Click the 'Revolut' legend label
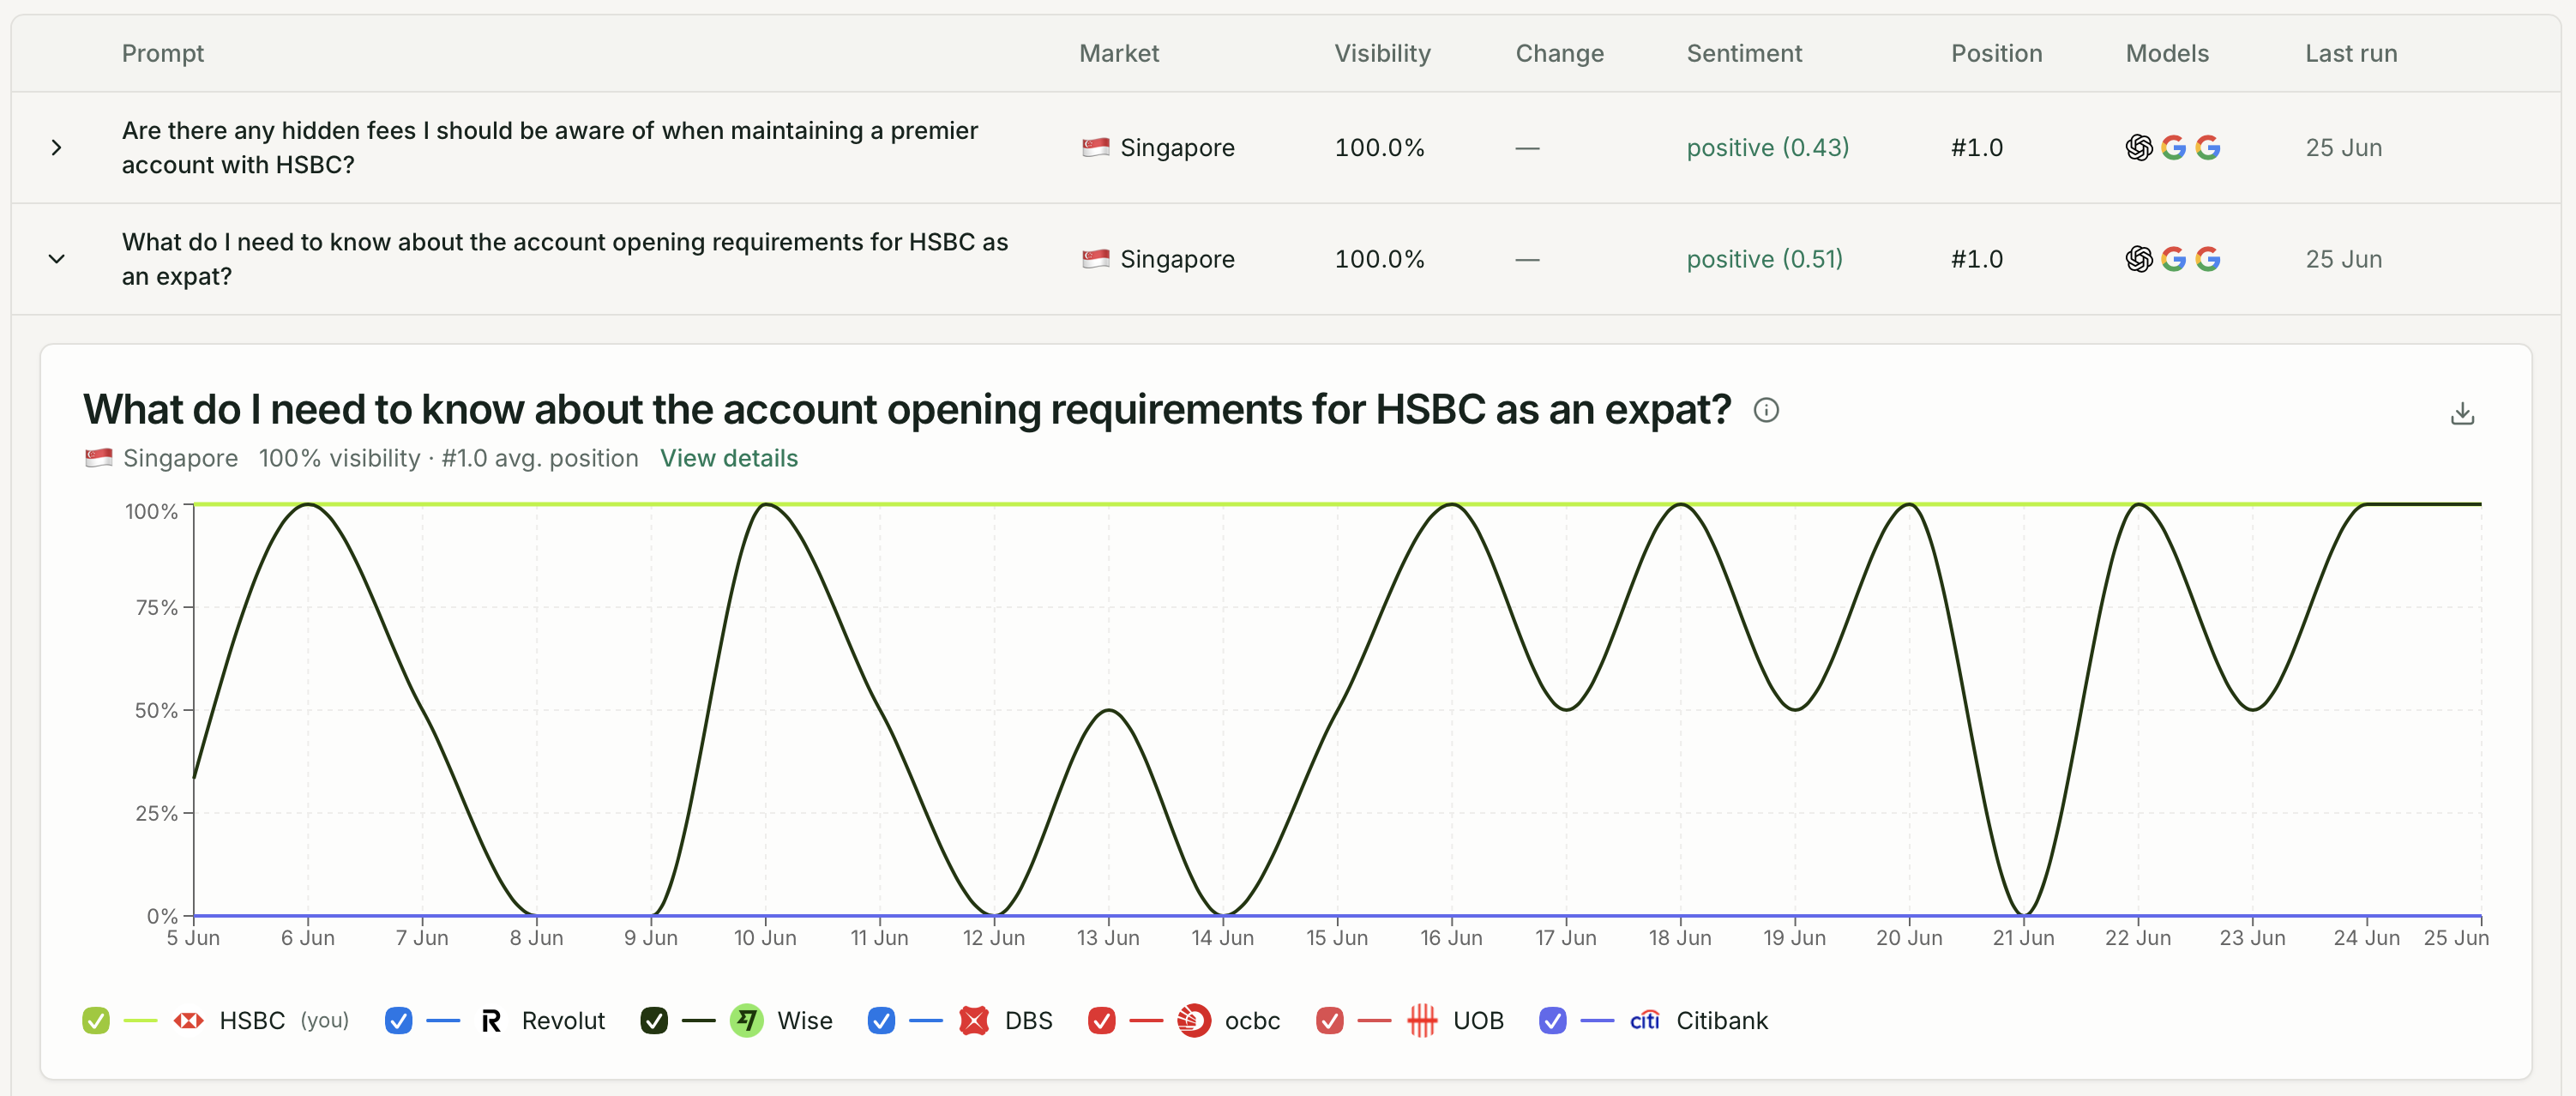2576x1096 pixels. coord(563,1020)
